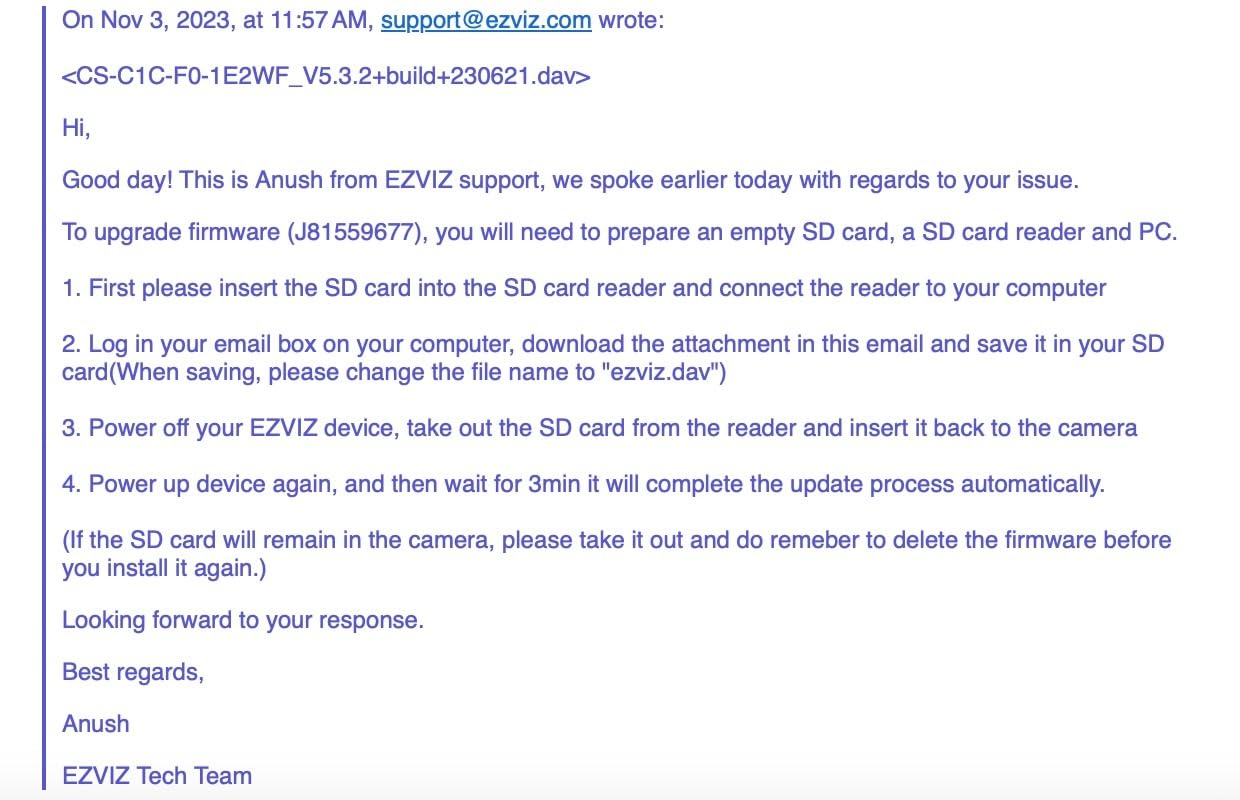This screenshot has height=800, width=1240.
Task: Click the parenthetical note about deleting firmware
Action: (616, 541)
